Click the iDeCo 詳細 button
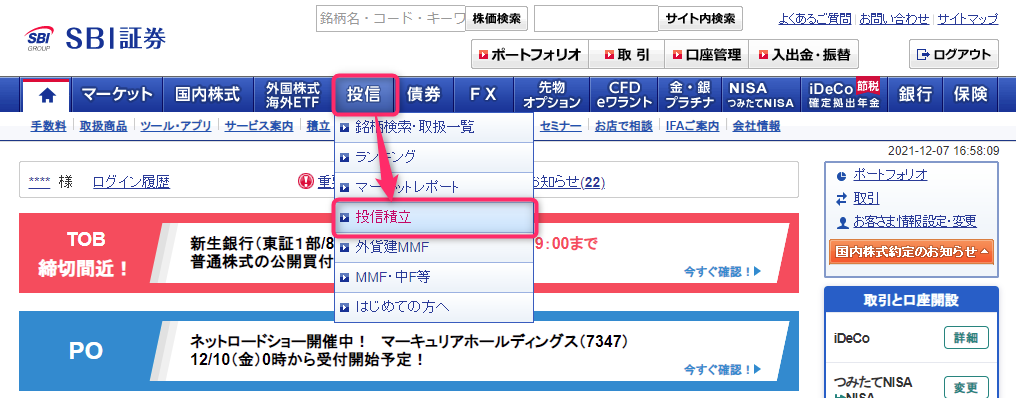 (966, 338)
